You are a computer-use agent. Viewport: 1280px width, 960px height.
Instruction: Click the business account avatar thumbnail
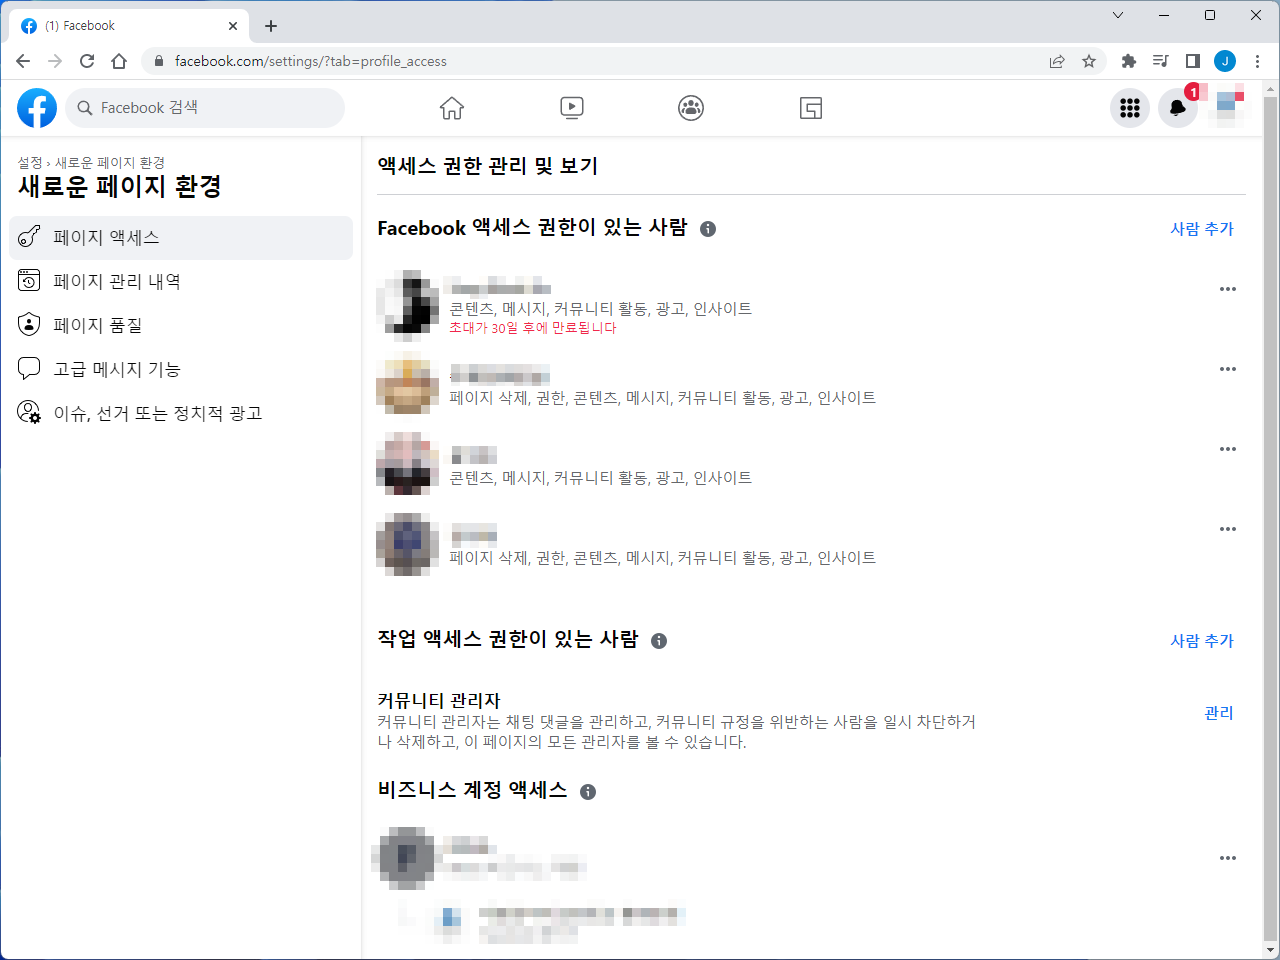tap(405, 858)
